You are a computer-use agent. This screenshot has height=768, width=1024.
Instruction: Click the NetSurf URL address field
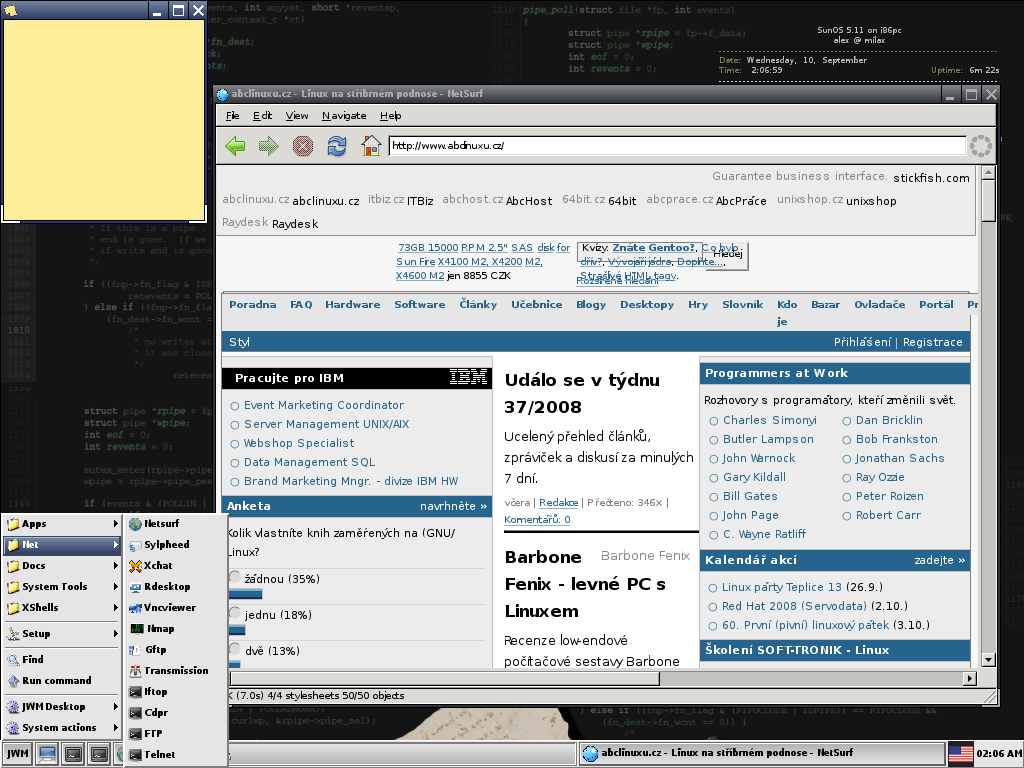pyautogui.click(x=677, y=146)
